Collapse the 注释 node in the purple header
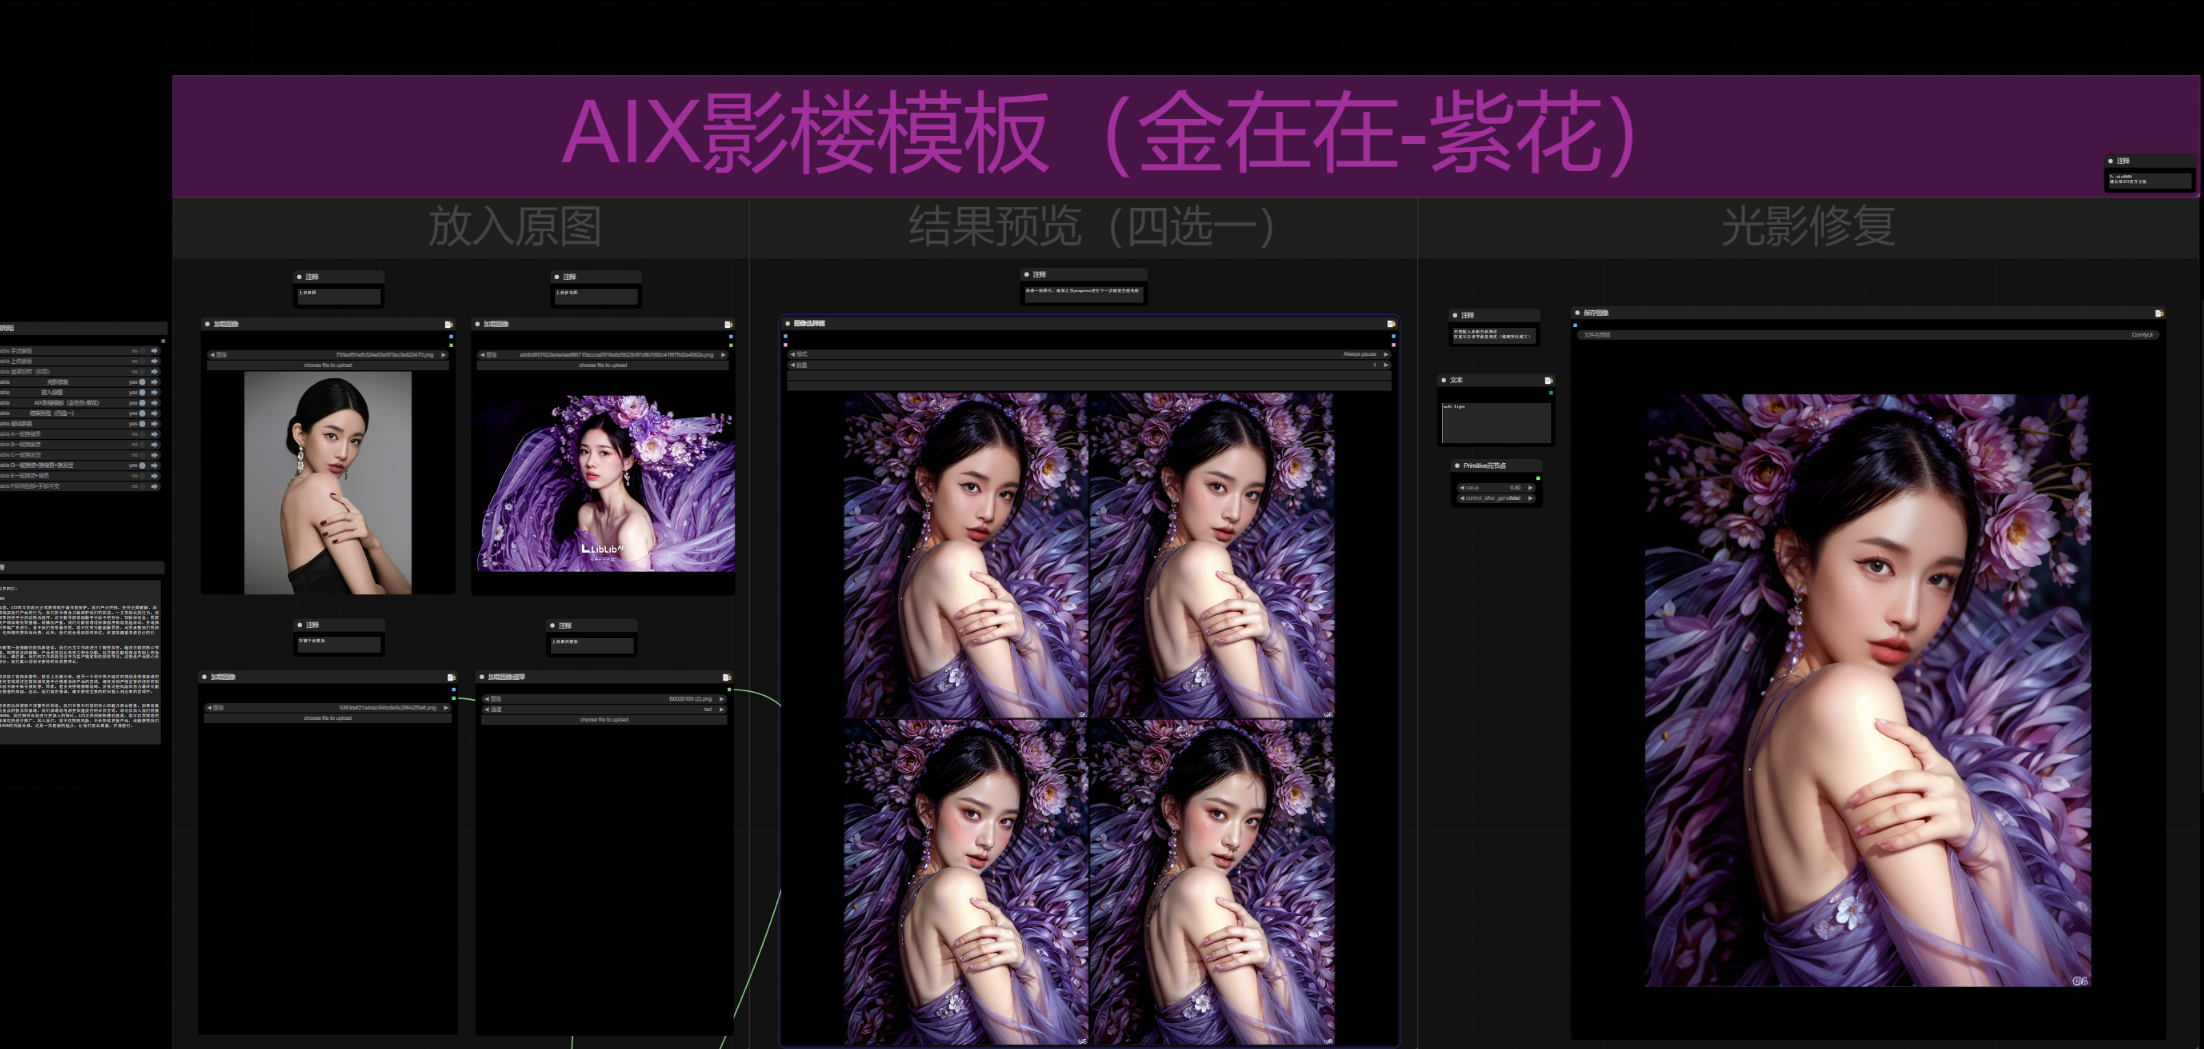 (x=2111, y=160)
